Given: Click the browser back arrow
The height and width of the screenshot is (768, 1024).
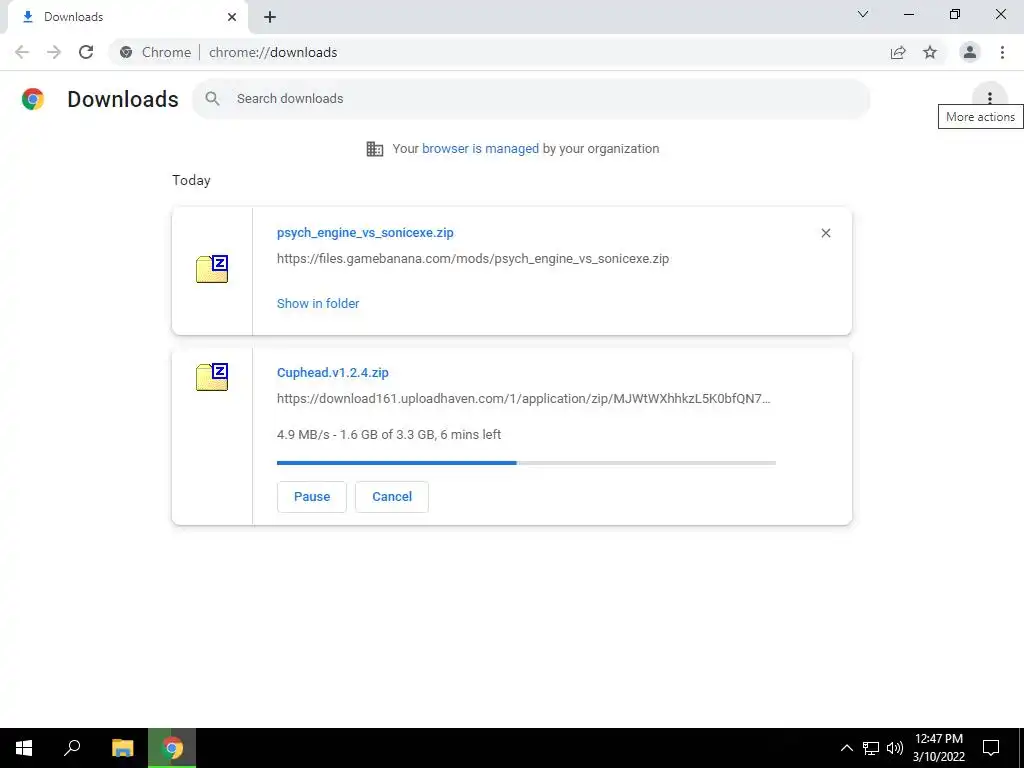Looking at the screenshot, I should click(22, 52).
